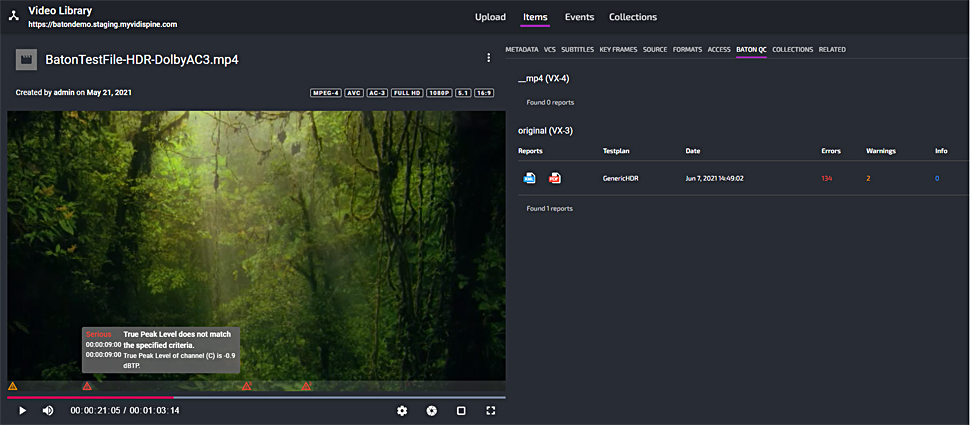Click the batondemo staging URL
970x425 pixels.
pos(103,25)
